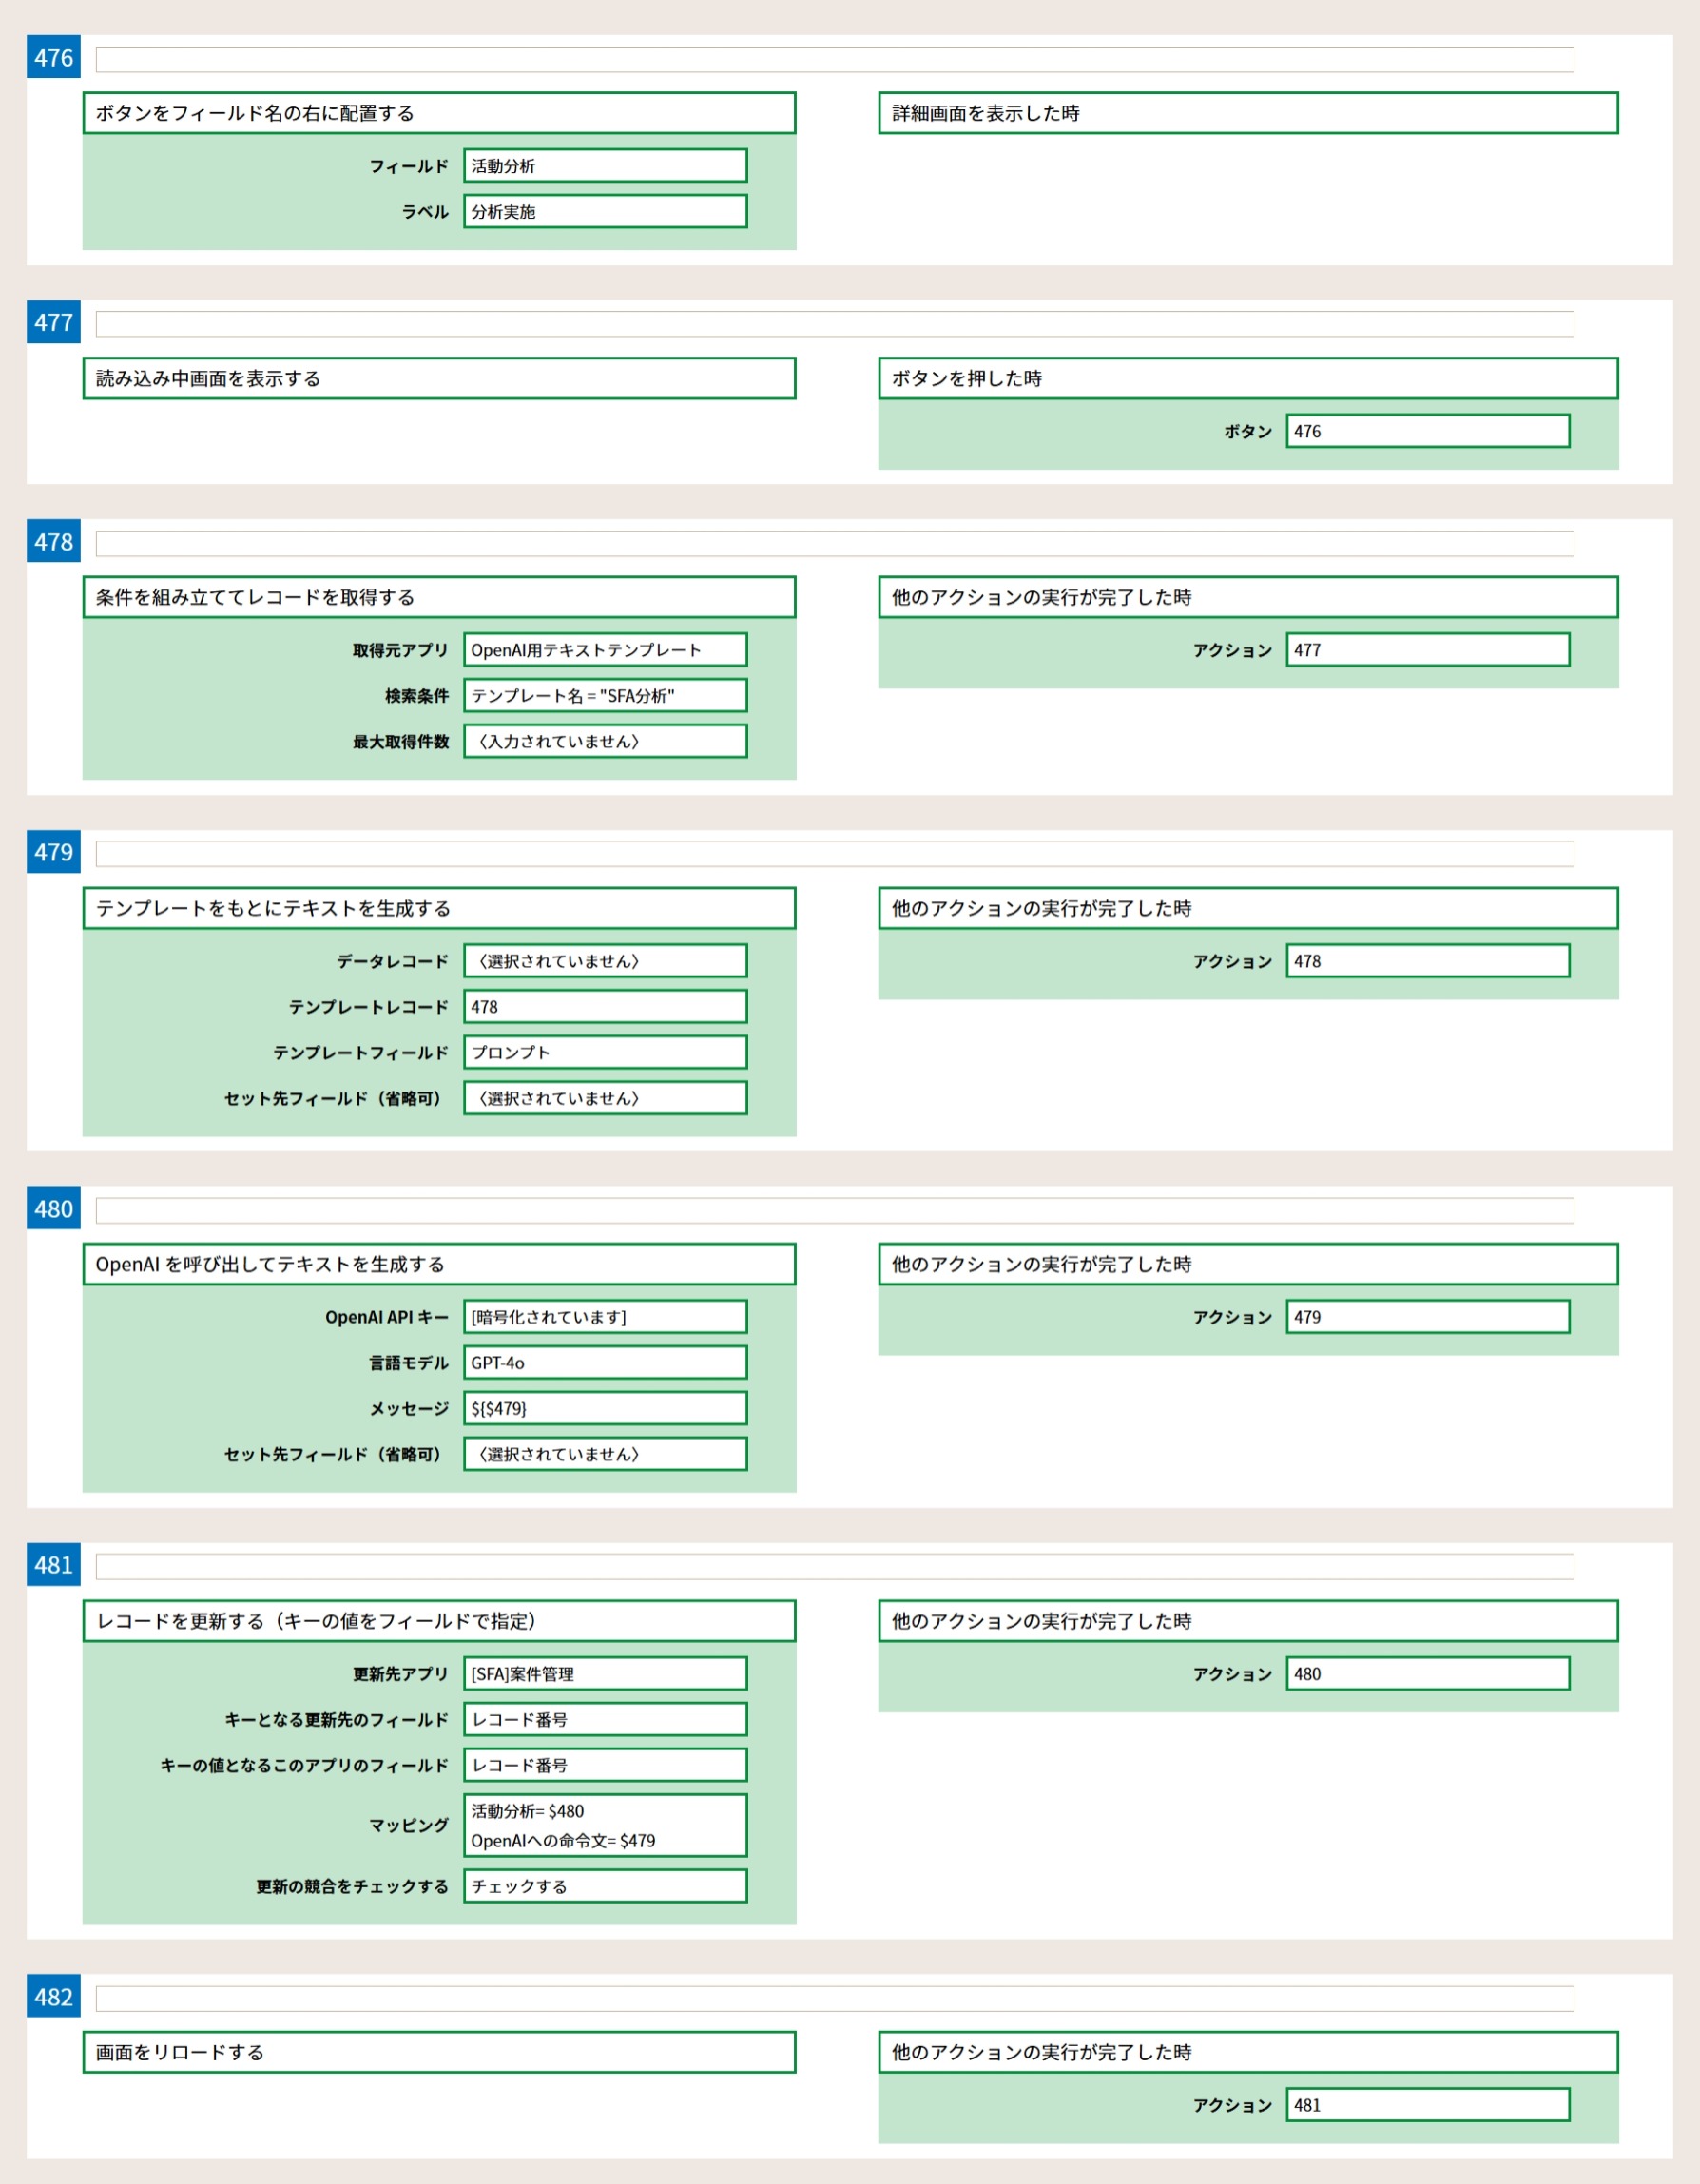Click the OpenAI API キー encrypted field
The image size is (1700, 2184).
click(x=605, y=1317)
